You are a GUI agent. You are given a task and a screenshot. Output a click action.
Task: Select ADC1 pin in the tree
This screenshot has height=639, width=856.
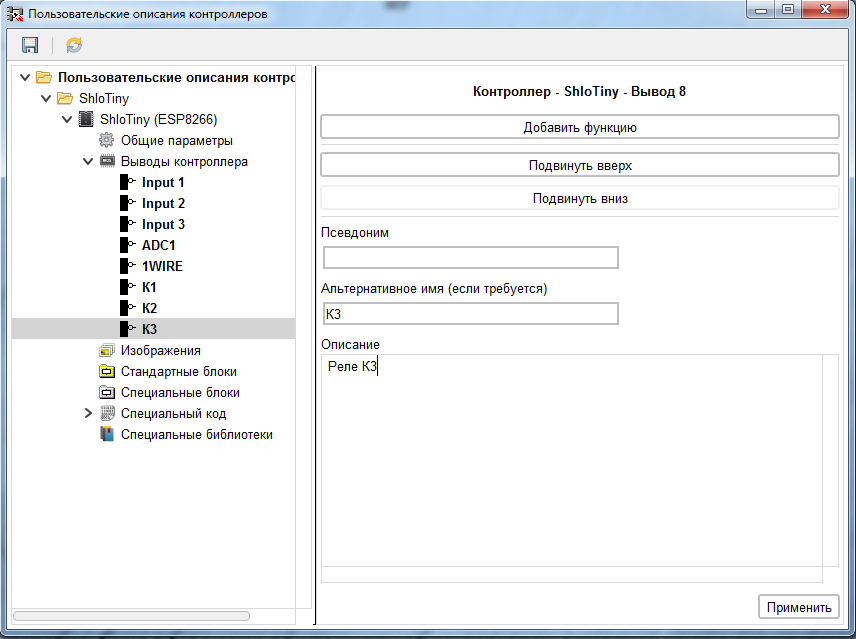159,245
